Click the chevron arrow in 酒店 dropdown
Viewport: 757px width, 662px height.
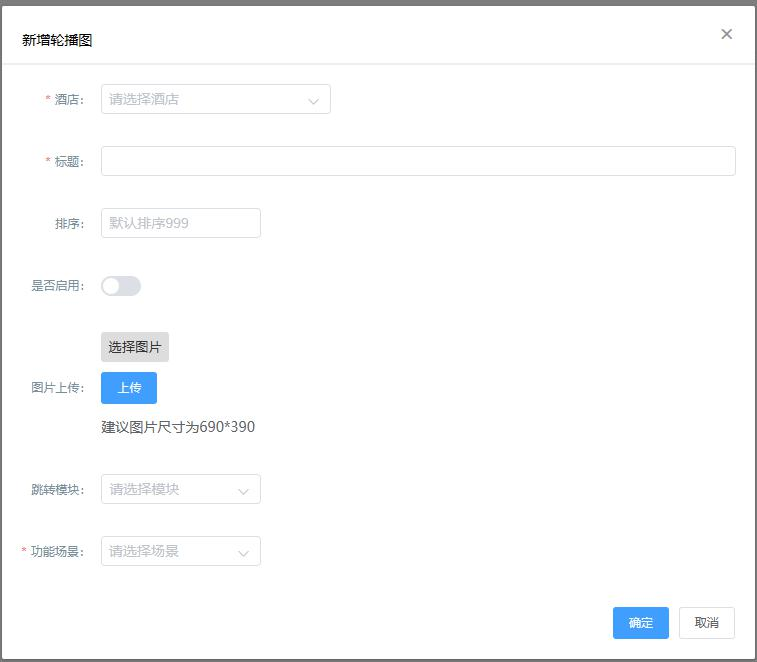pyautogui.click(x=313, y=100)
